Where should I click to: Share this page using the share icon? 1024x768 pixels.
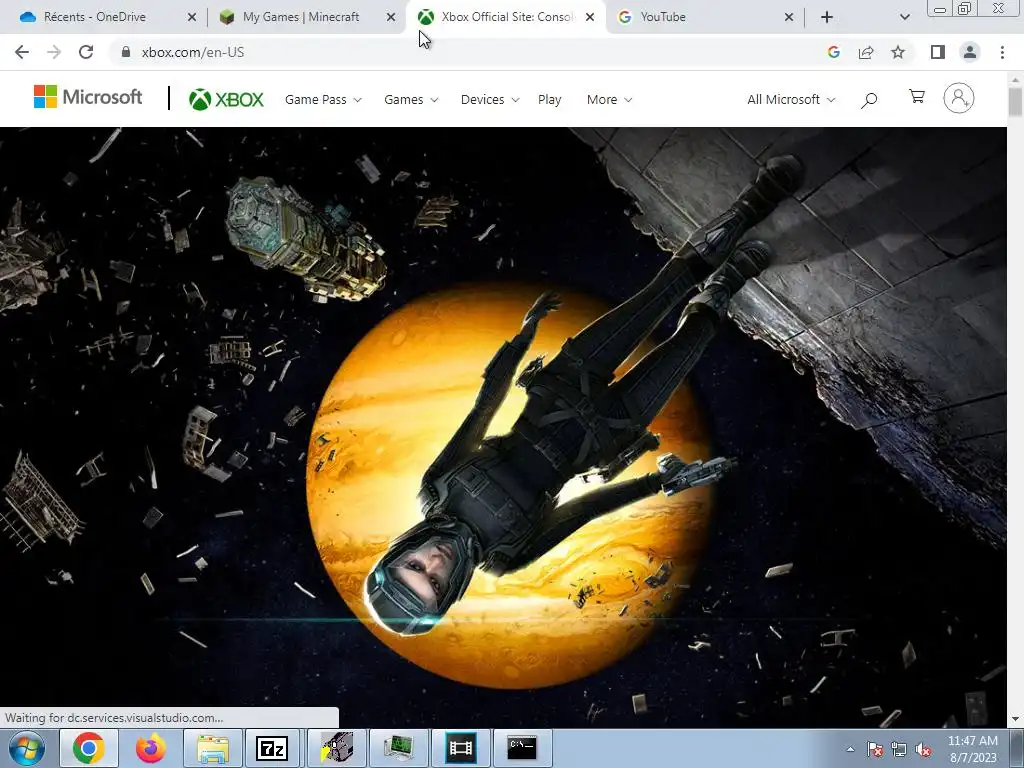click(x=866, y=52)
